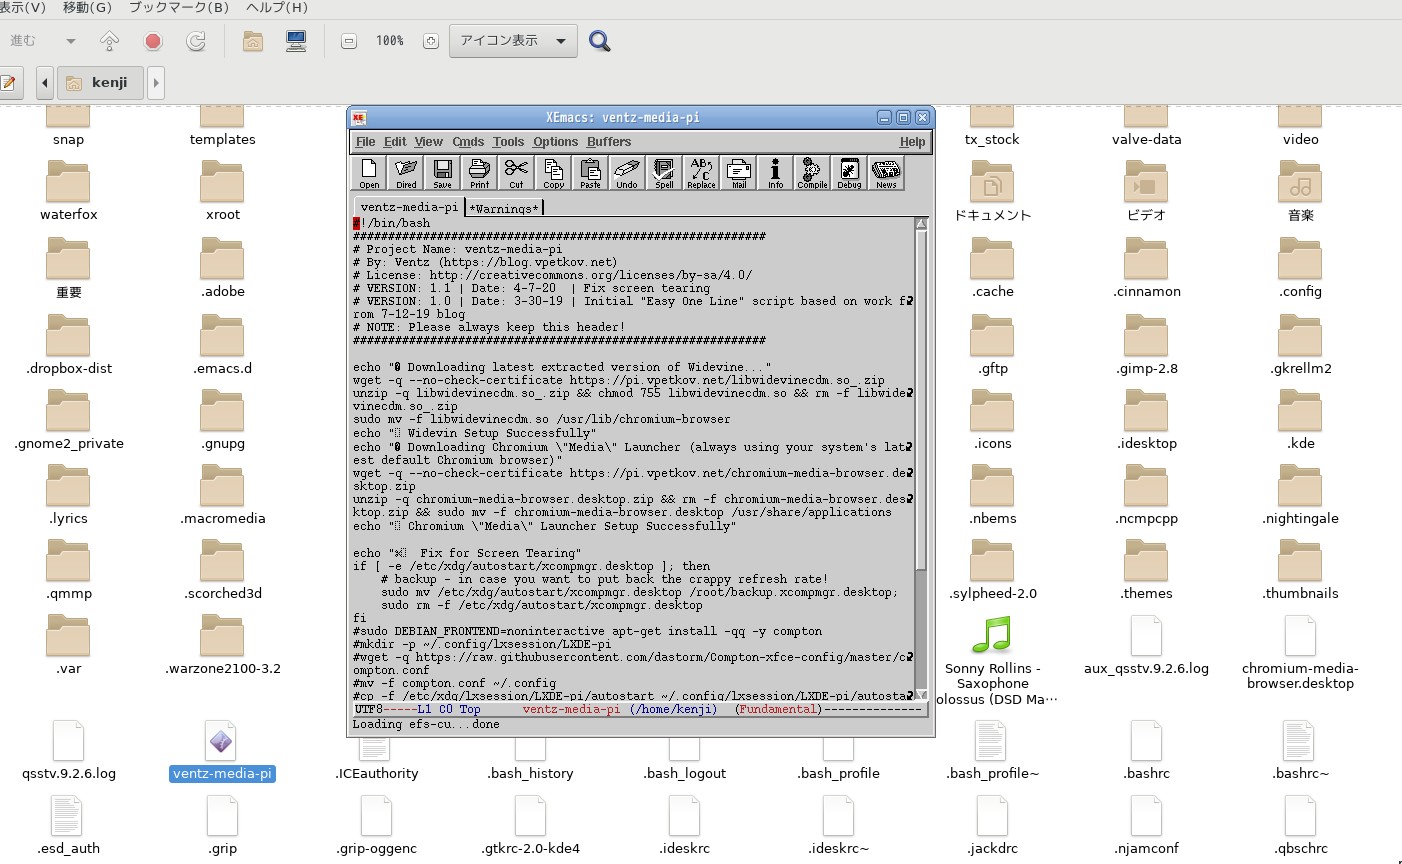Switch to the *Warnings* buffer tab
Screen dimensions: 1402x864
pyautogui.click(x=505, y=208)
